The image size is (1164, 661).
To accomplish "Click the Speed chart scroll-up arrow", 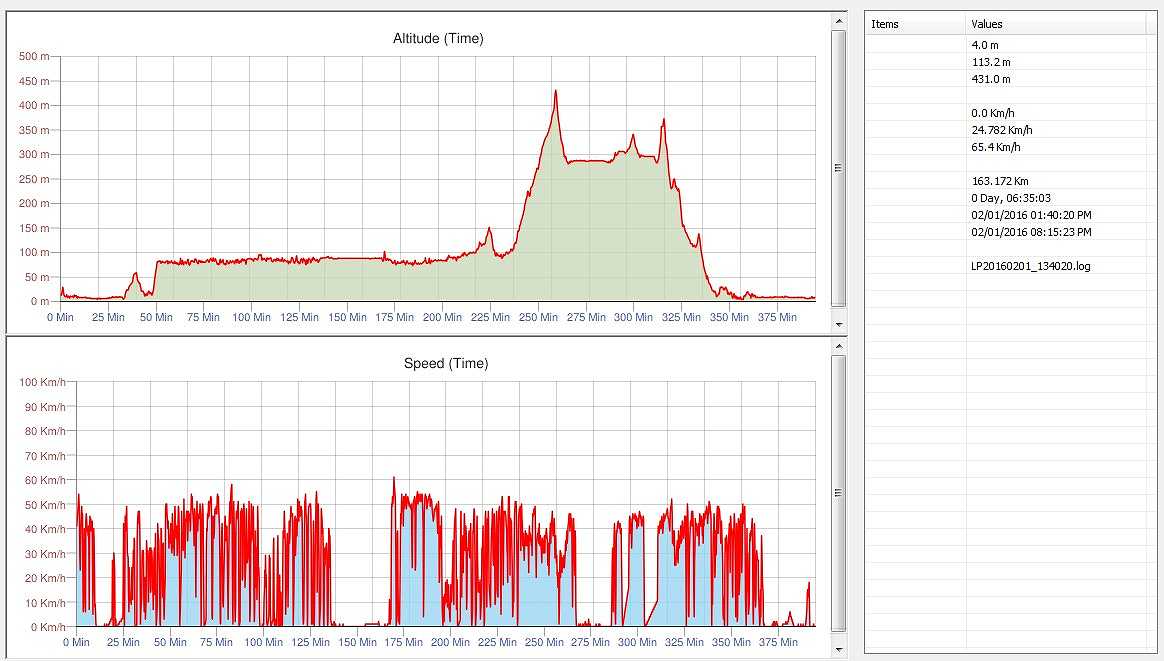I will coord(839,346).
